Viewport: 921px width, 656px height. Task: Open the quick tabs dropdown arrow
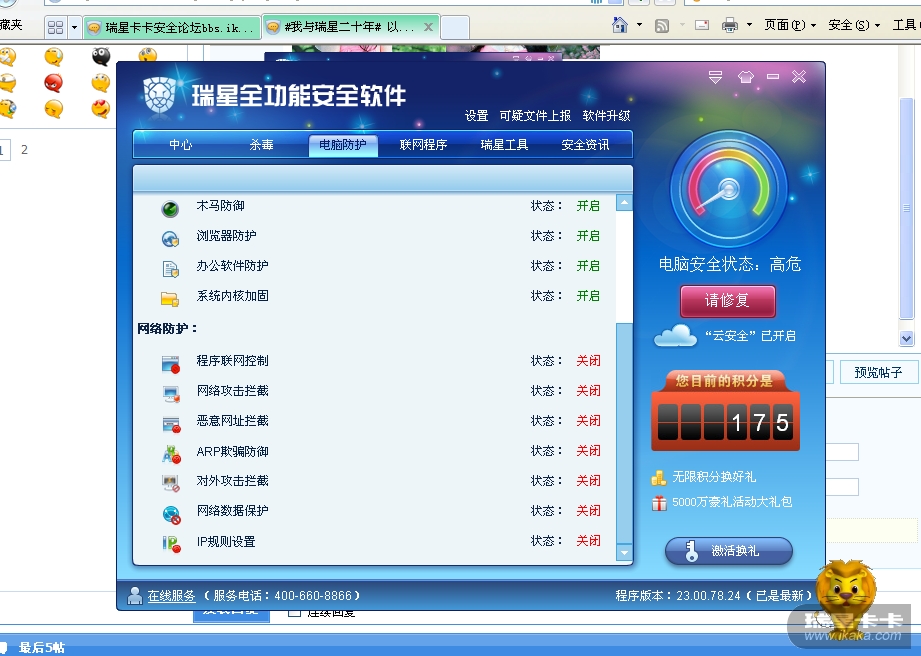pos(74,27)
